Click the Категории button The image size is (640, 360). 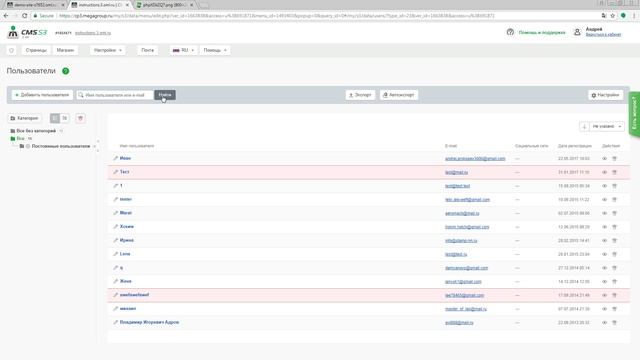coord(24,118)
